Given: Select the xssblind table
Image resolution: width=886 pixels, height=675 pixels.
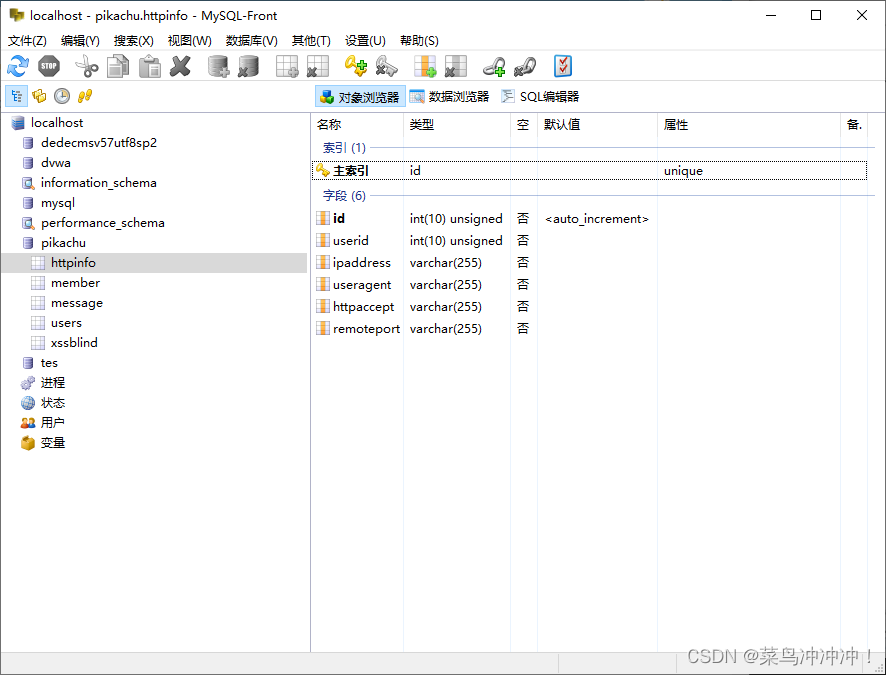Looking at the screenshot, I should click(x=74, y=342).
